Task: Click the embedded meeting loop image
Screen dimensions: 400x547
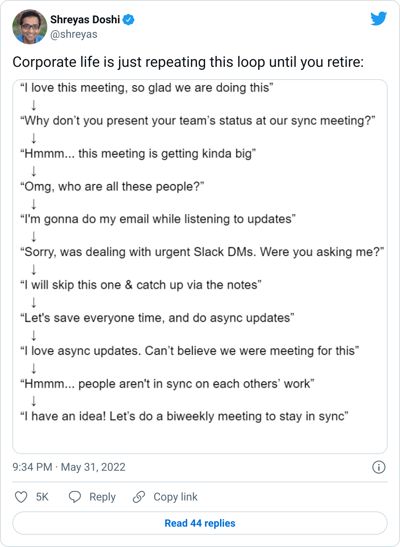Action: coord(200,267)
